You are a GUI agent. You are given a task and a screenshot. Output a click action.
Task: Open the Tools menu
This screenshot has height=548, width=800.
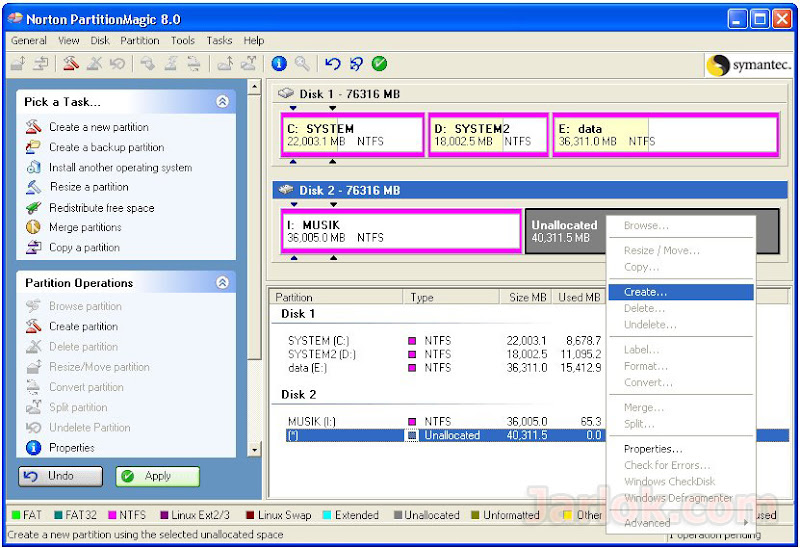click(183, 40)
